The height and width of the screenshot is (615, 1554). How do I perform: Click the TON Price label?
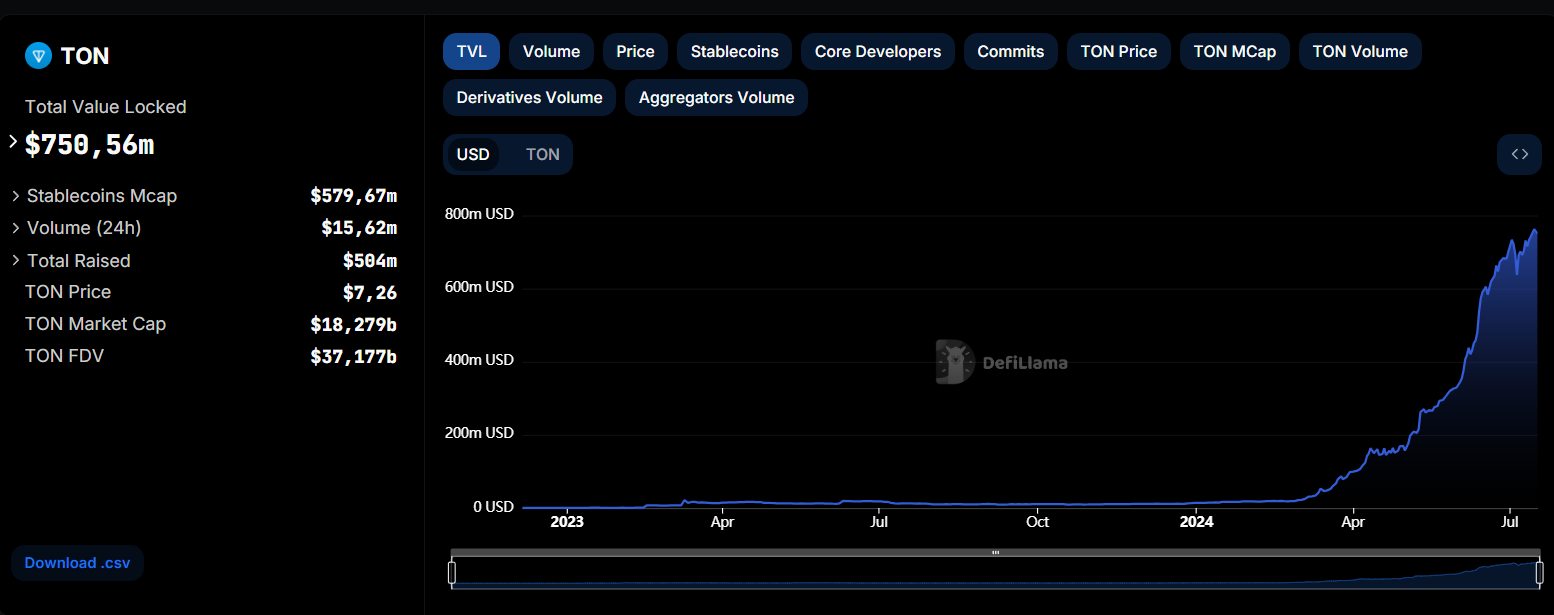[68, 292]
